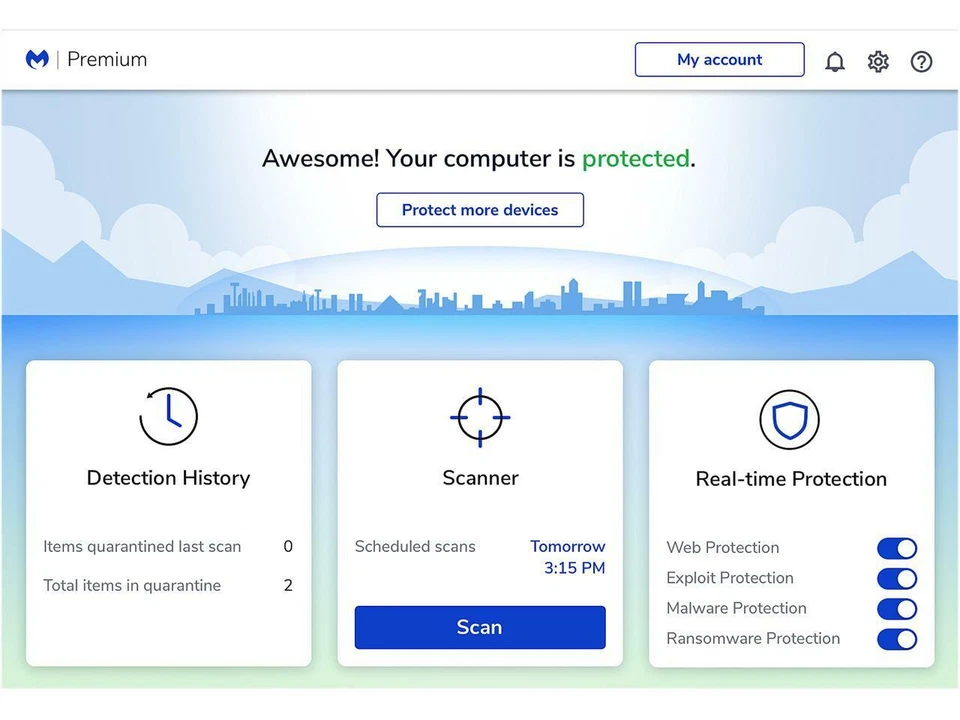
Task: Click the Detection History clock icon
Action: 168,417
